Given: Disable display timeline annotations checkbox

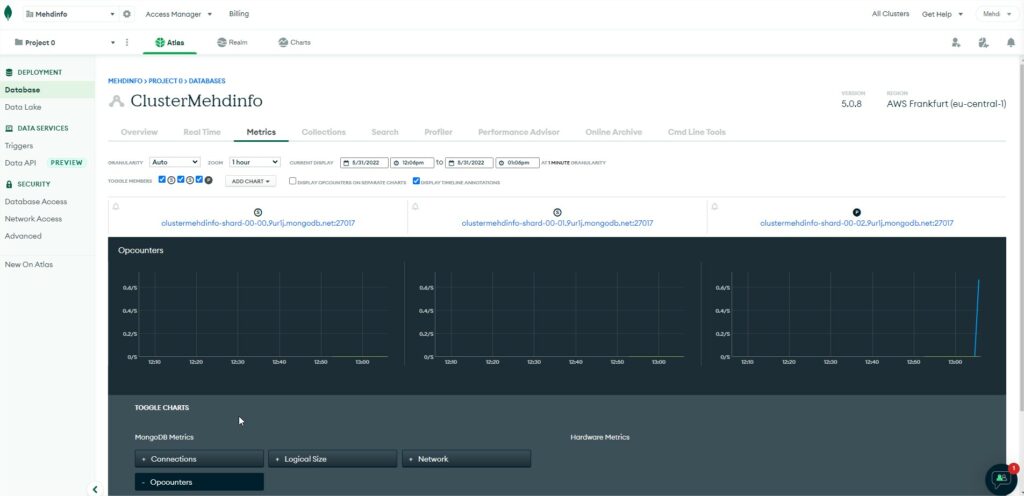Looking at the screenshot, I should [x=416, y=181].
